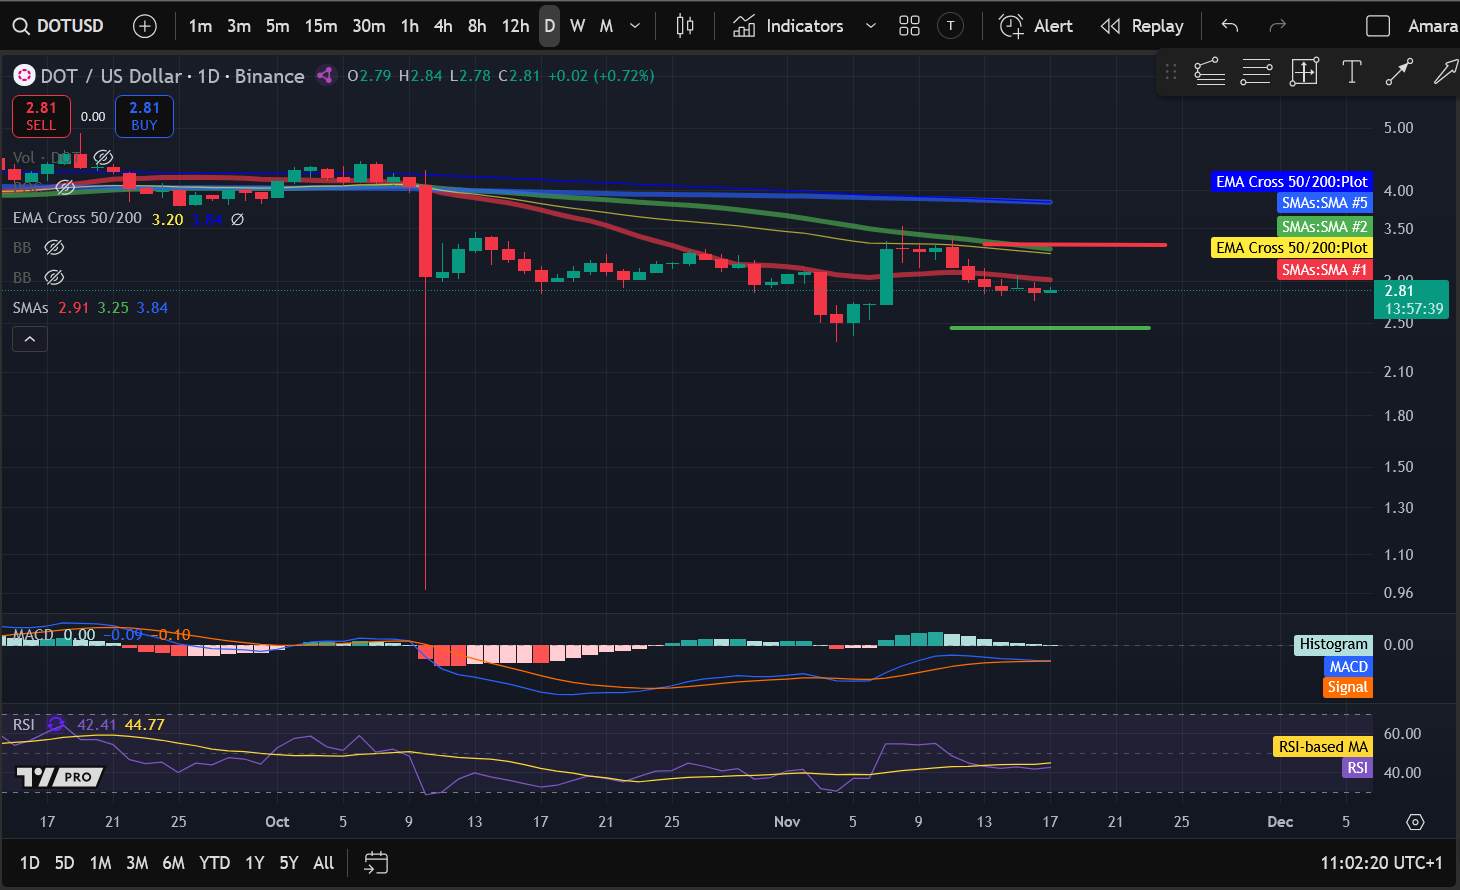Select the D daily timeframe
The height and width of the screenshot is (890, 1460).
coord(549,26)
